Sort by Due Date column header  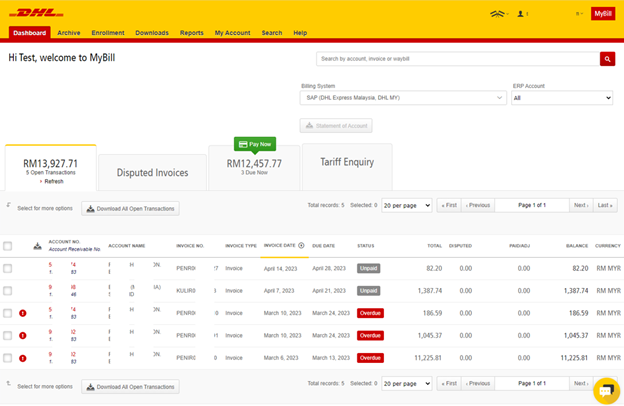[x=323, y=246]
